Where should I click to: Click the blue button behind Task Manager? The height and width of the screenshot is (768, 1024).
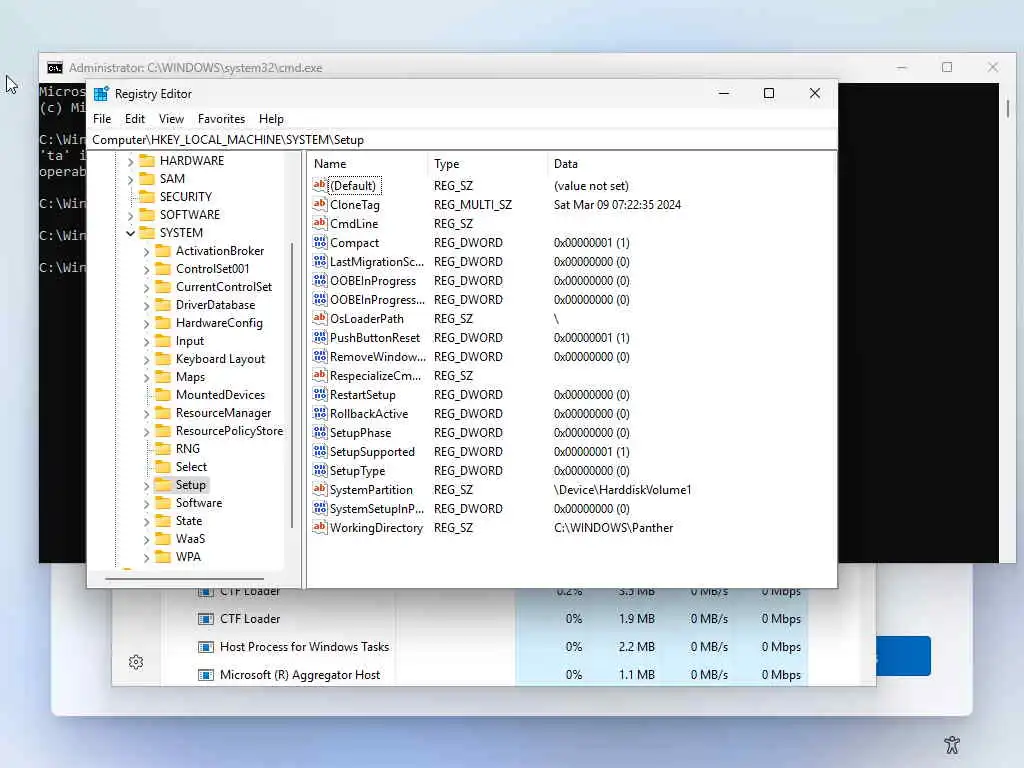pos(904,656)
